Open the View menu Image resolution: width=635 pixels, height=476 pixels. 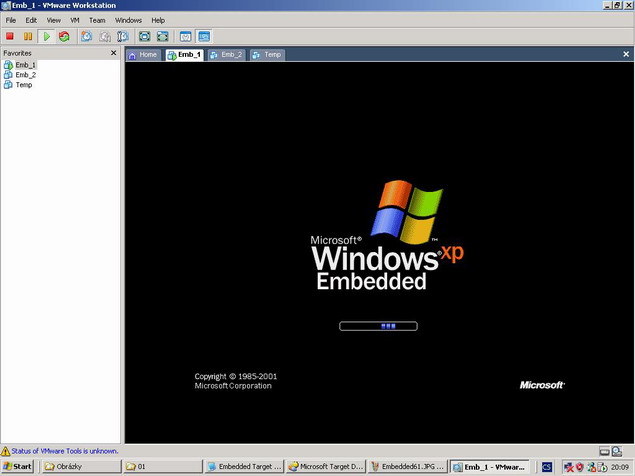(53, 20)
